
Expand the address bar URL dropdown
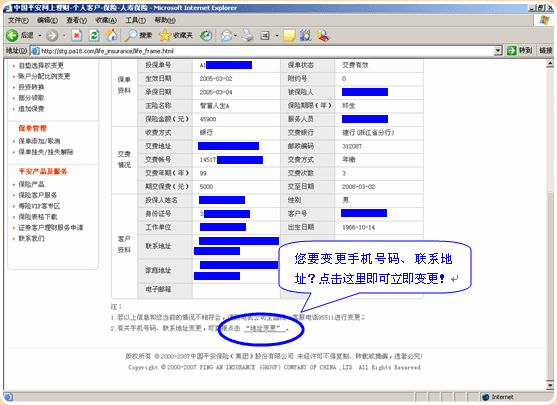498,51
